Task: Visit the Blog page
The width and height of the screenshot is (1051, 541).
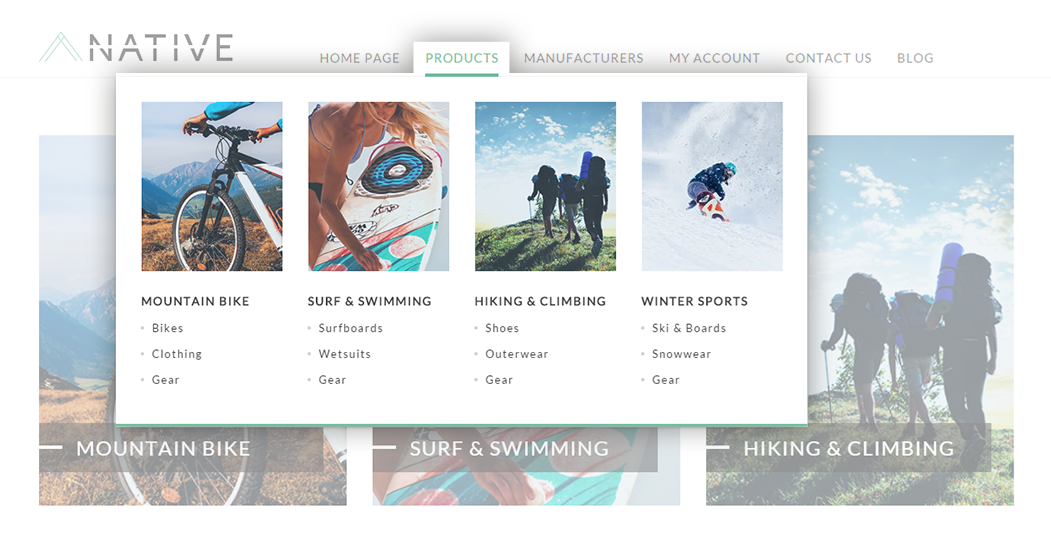Action: (x=915, y=58)
